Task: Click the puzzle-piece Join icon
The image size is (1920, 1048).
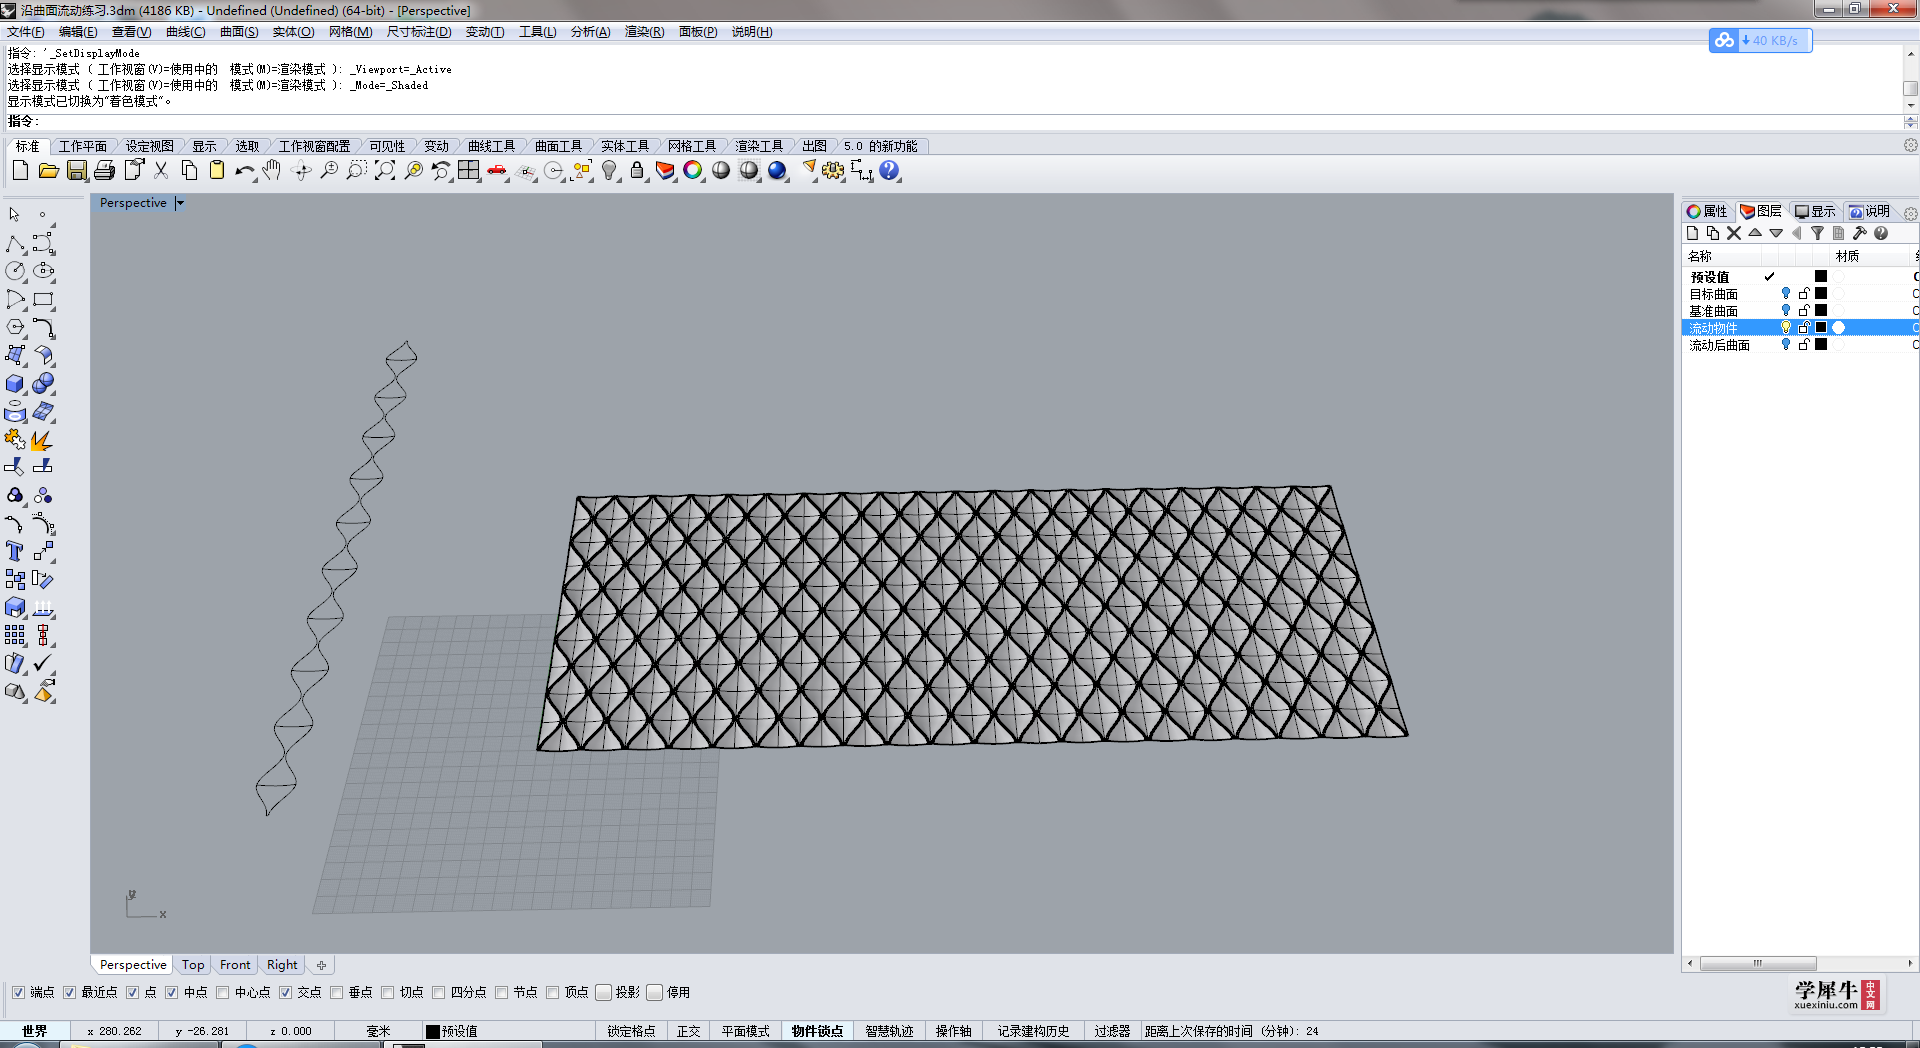Action: [15, 440]
